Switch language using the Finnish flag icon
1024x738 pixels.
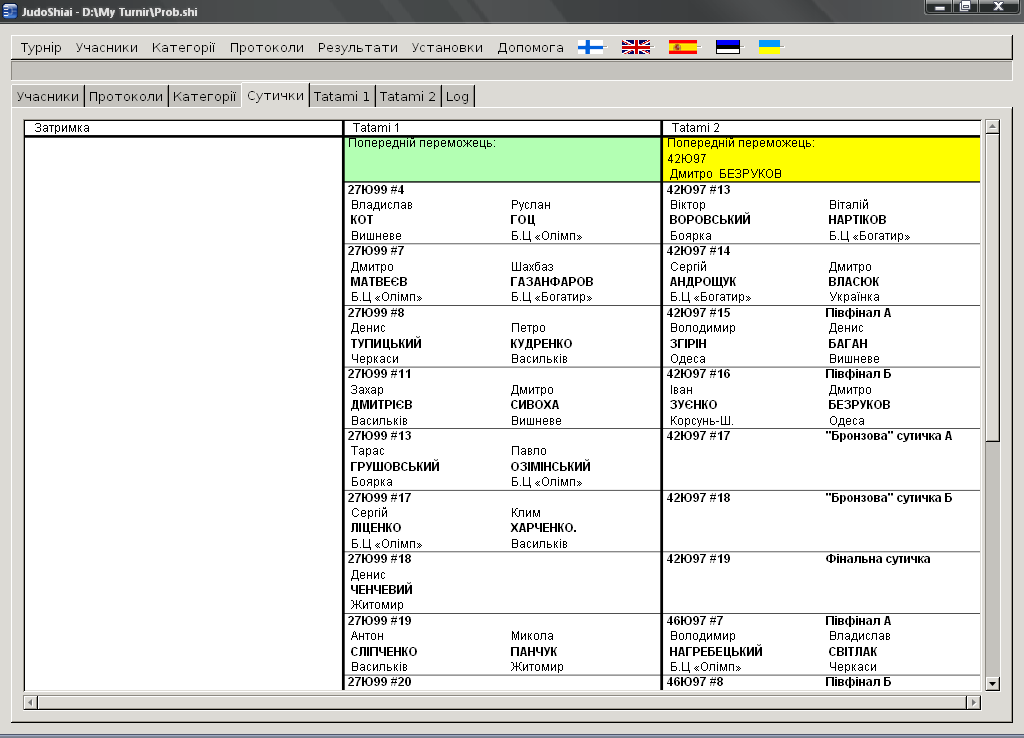point(591,47)
